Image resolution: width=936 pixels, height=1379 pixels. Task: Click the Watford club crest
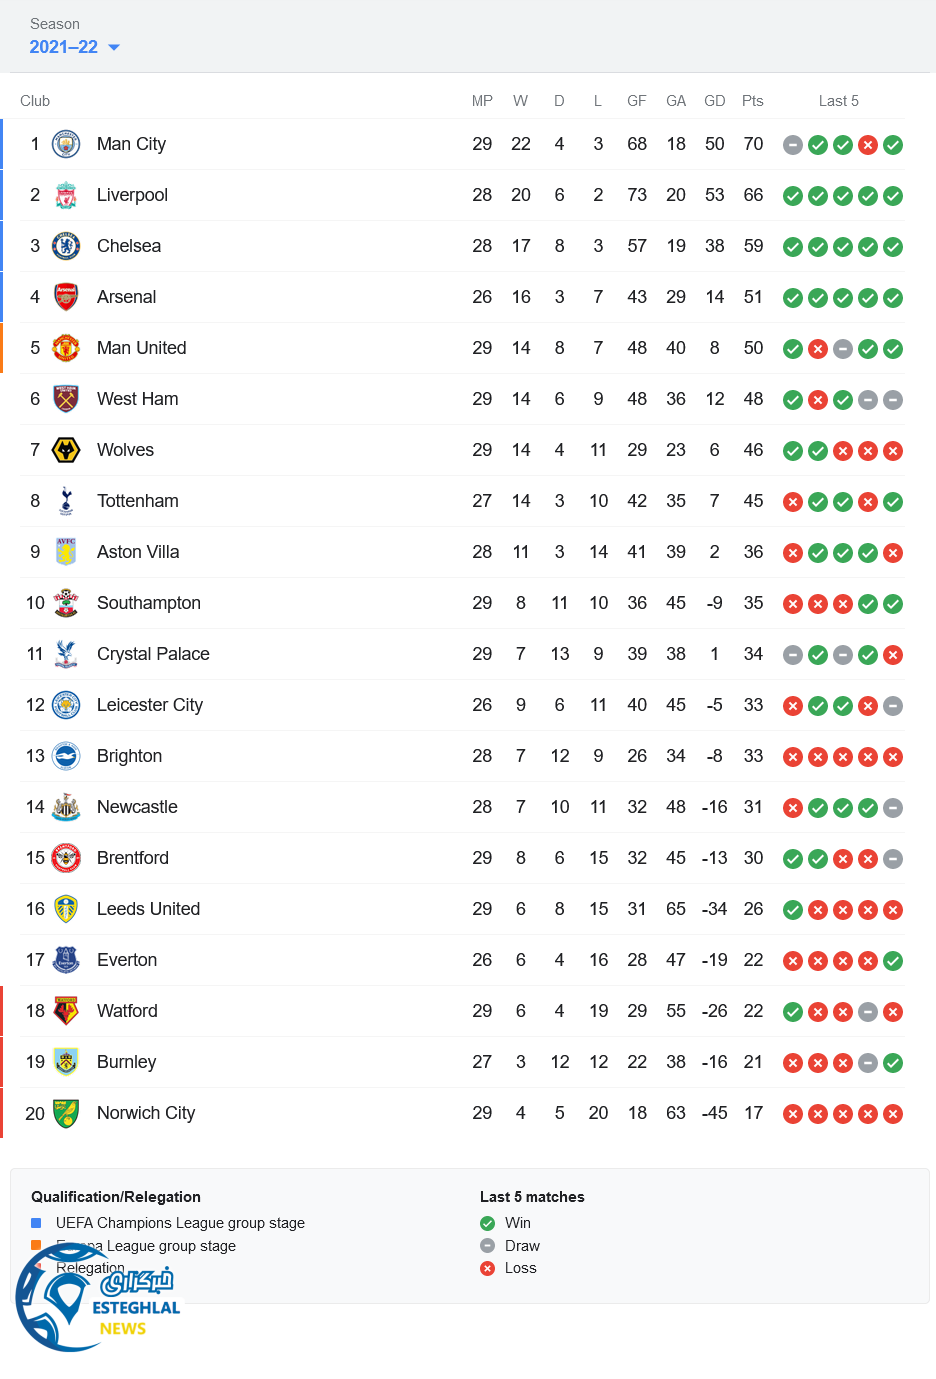66,1011
